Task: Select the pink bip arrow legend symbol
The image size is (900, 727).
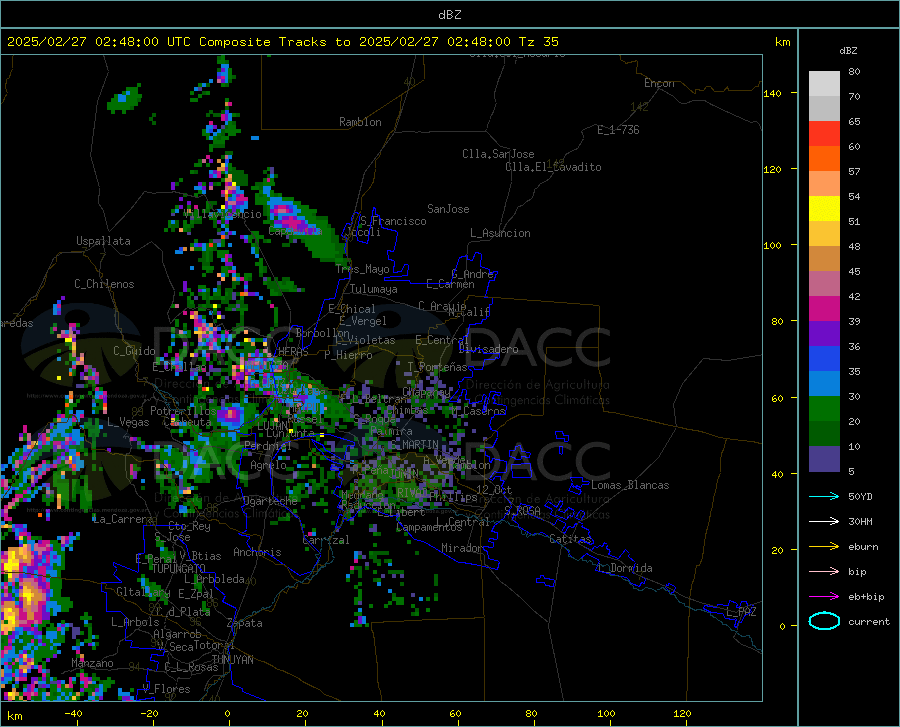Action: point(824,572)
